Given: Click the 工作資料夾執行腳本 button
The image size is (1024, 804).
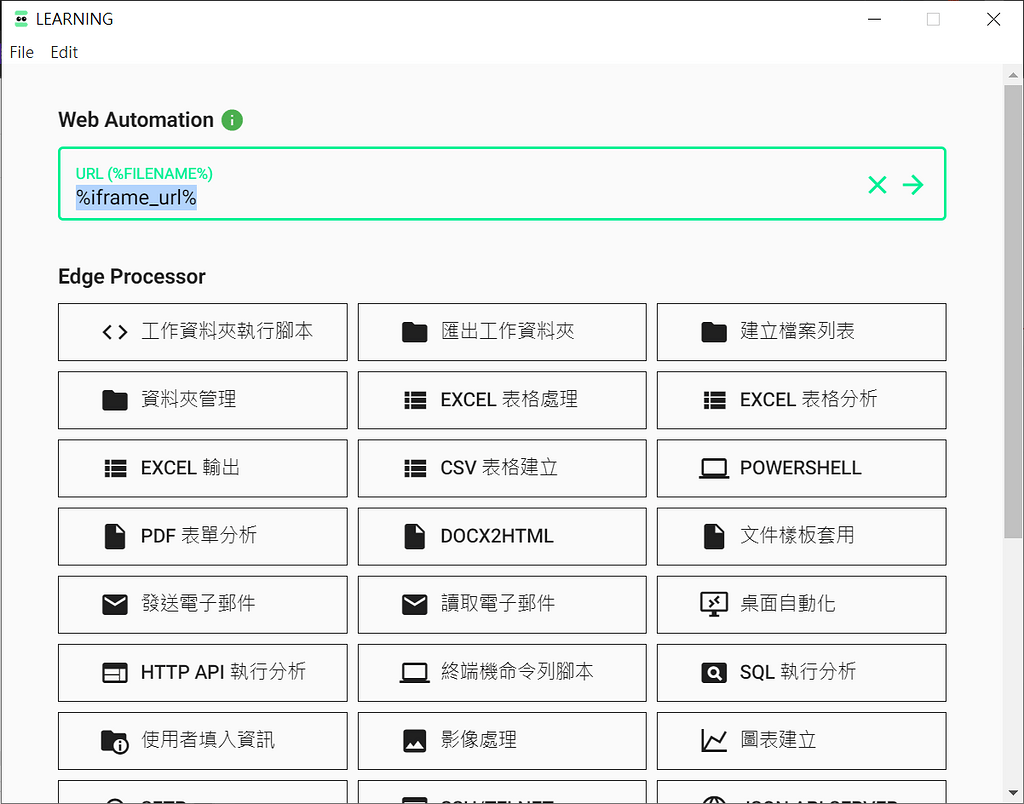Looking at the screenshot, I should coord(202,332).
